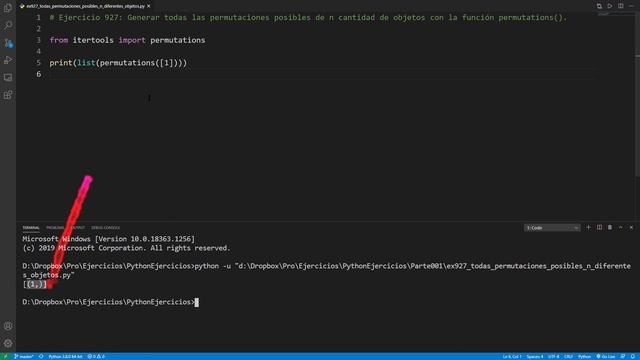This screenshot has height=360, width=640.
Task: Change indentation via Spaces: 4
Action: point(535,356)
